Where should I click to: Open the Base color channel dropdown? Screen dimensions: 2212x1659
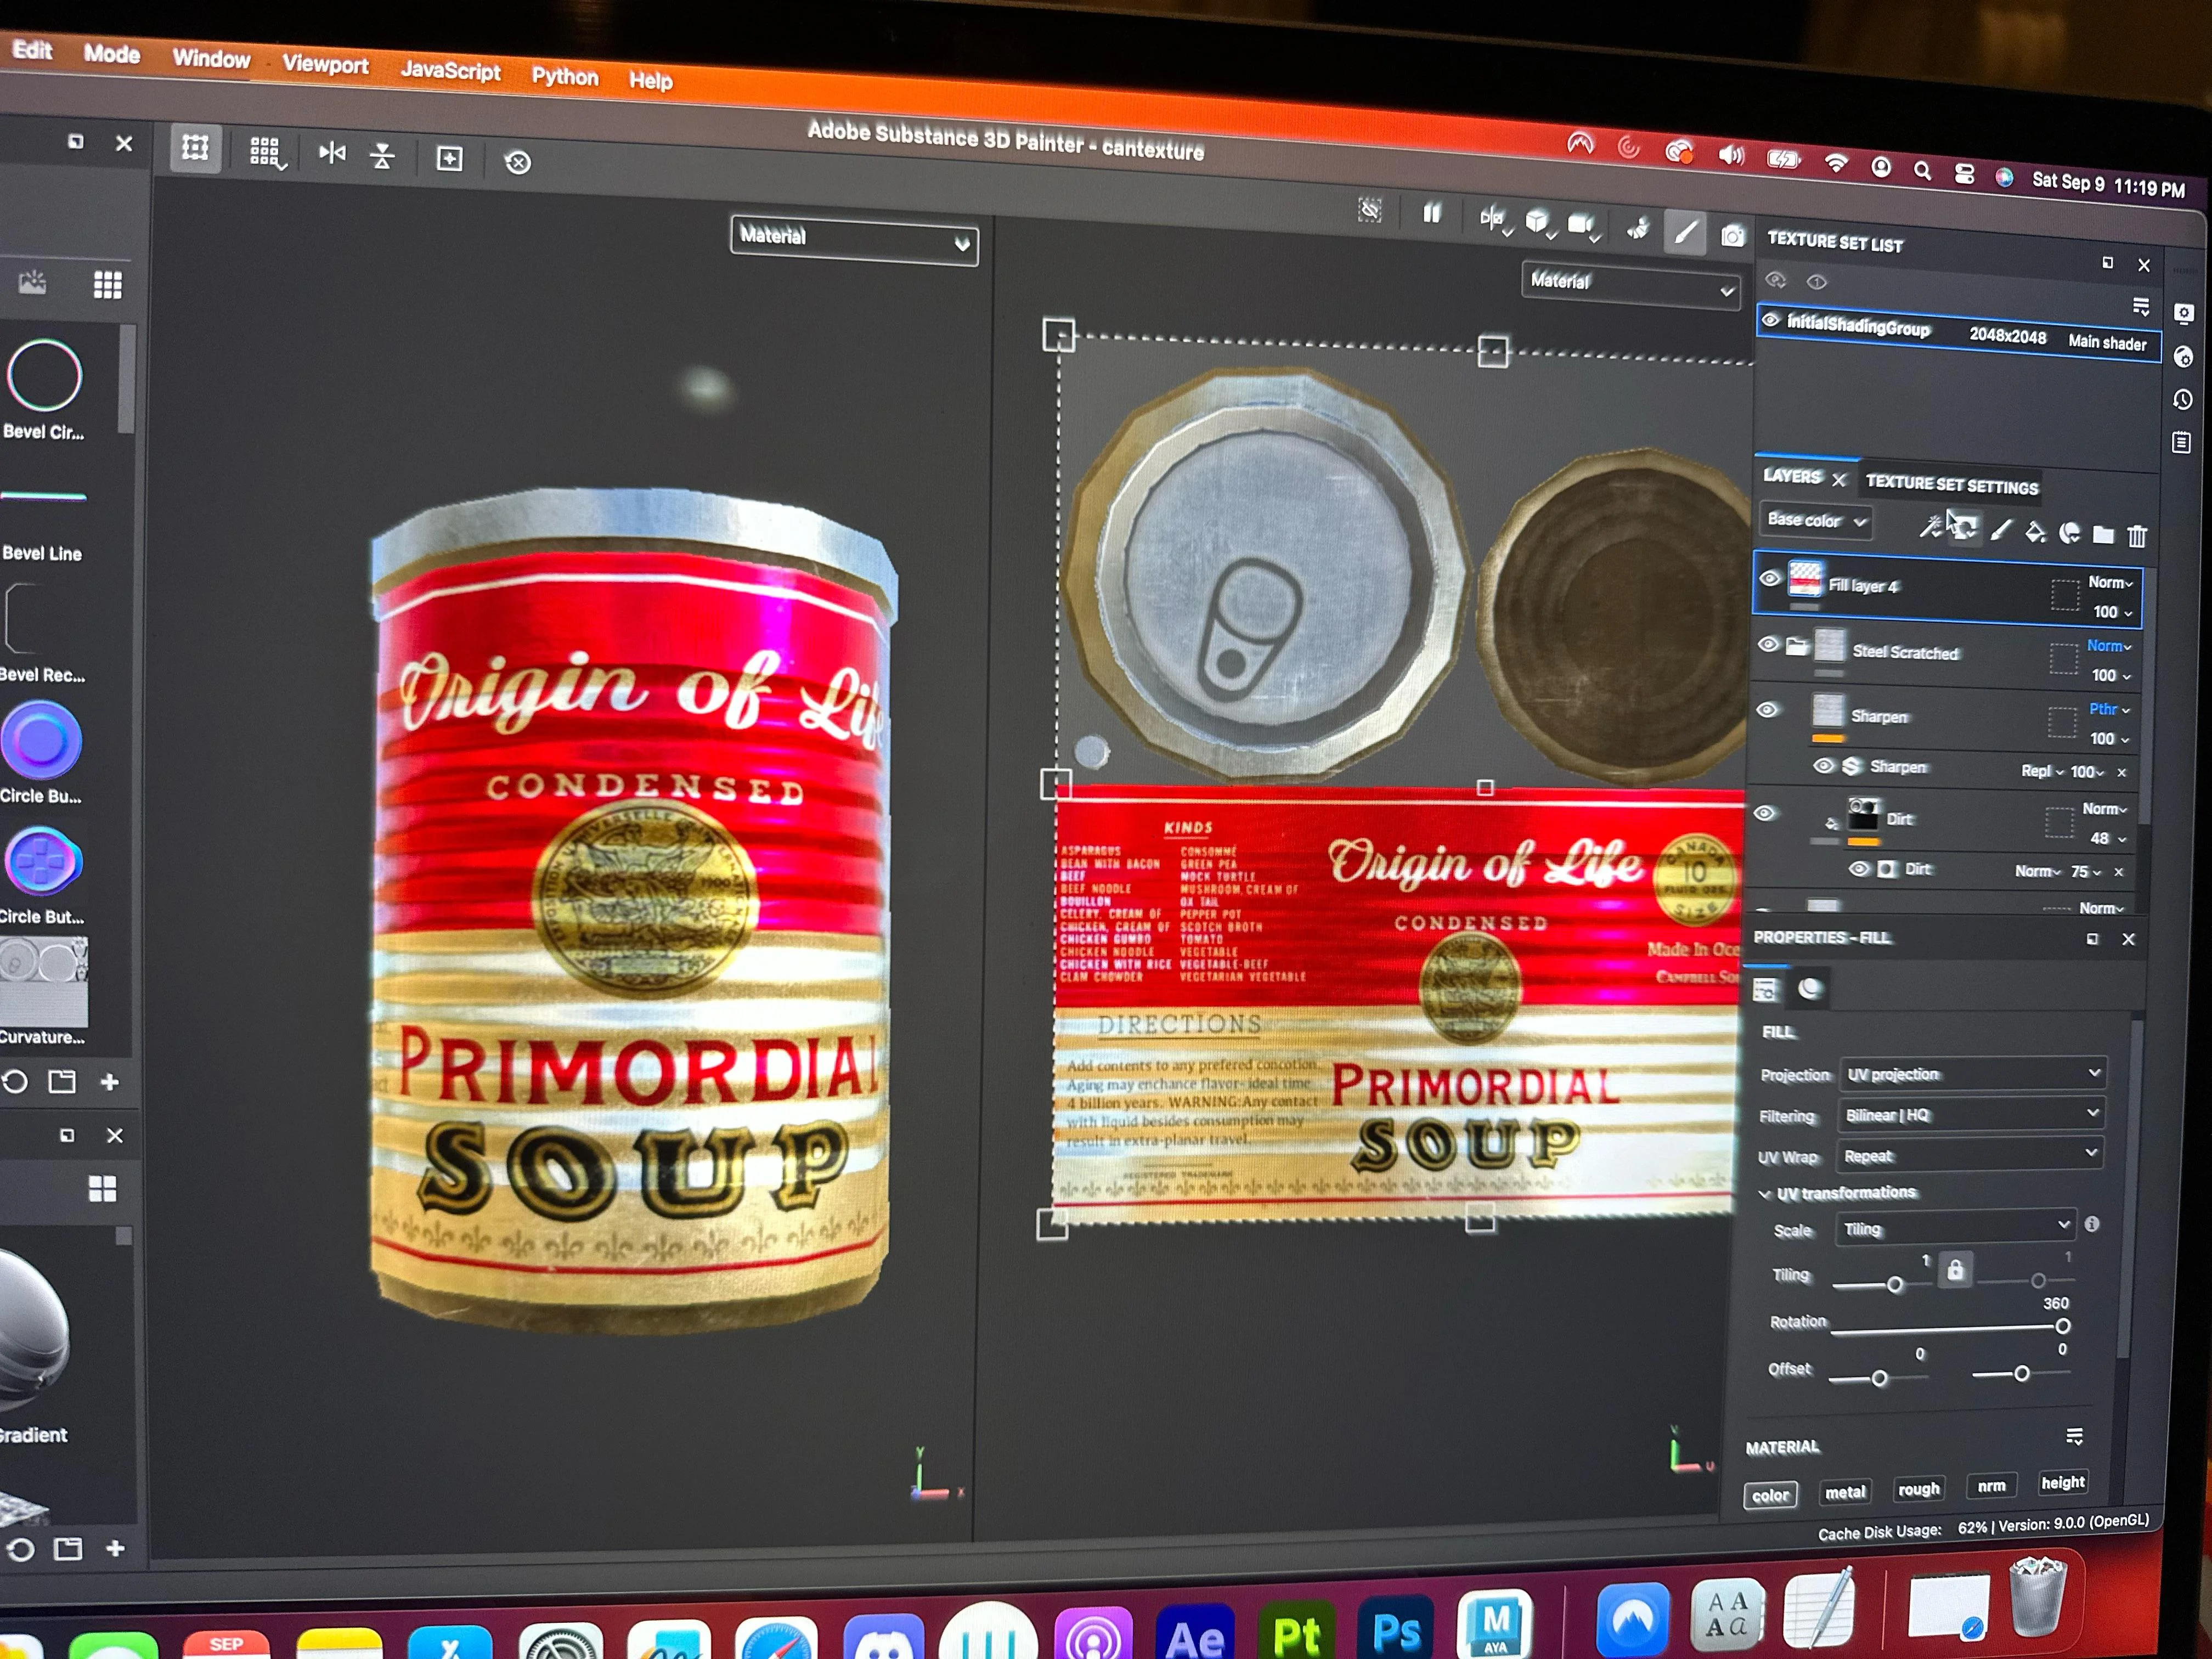[1815, 520]
